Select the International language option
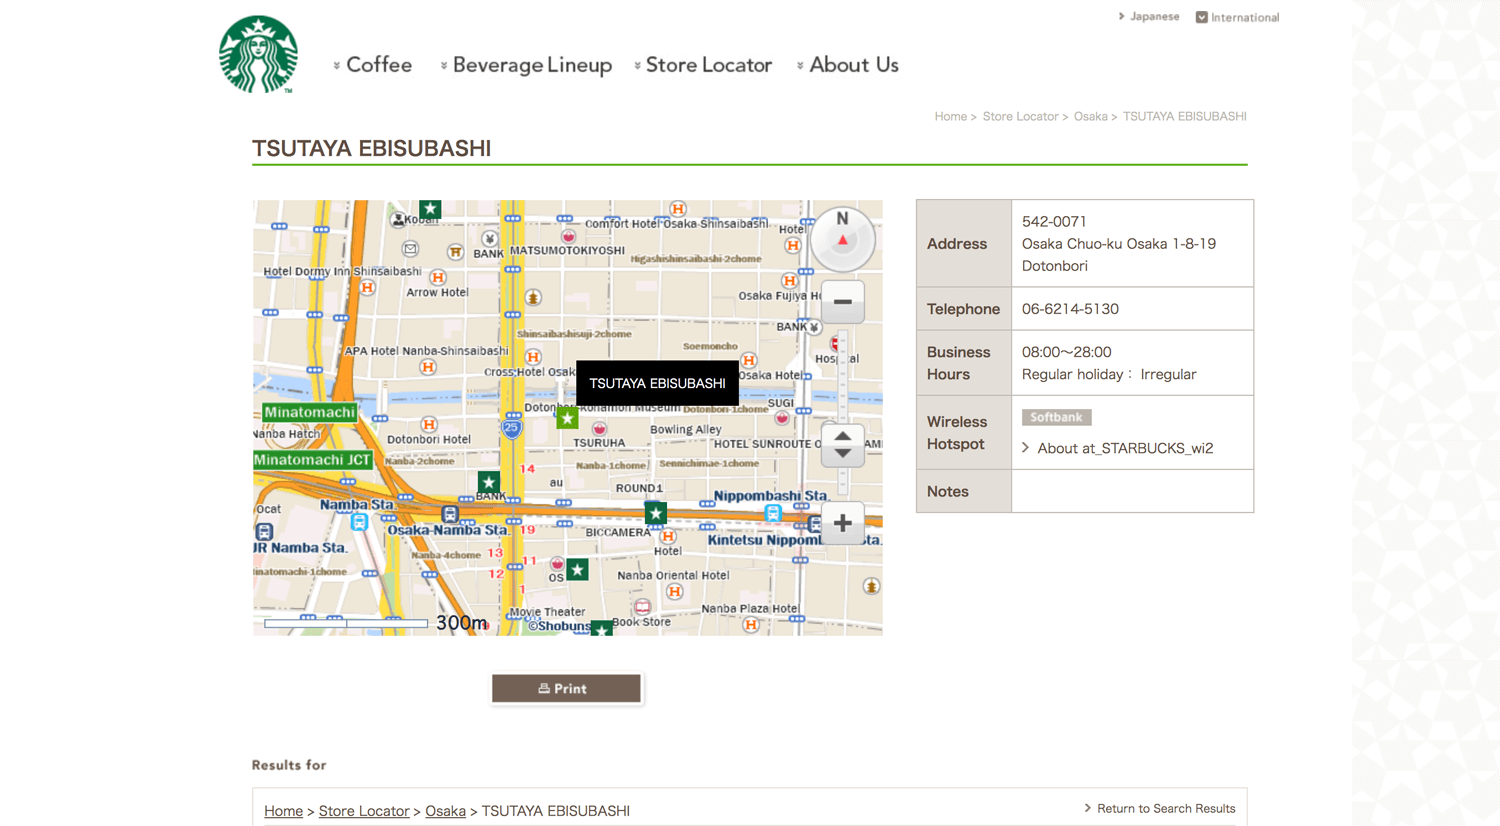The height and width of the screenshot is (826, 1500). tap(1238, 17)
